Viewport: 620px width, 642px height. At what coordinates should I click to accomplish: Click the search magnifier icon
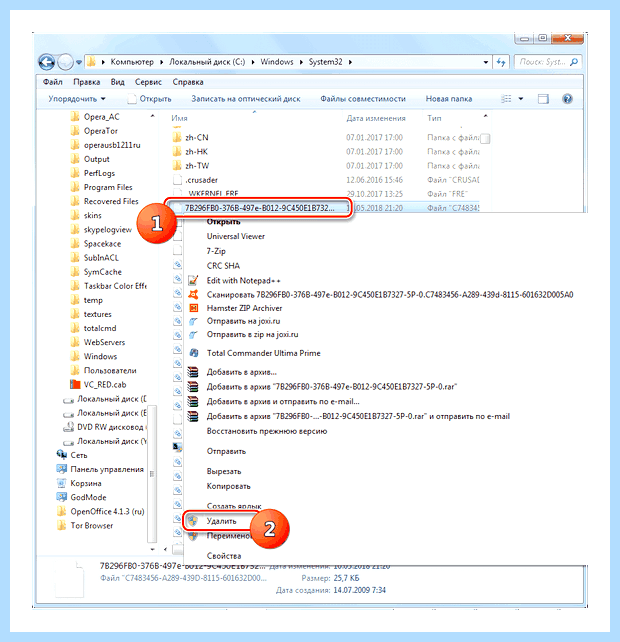tap(574, 62)
